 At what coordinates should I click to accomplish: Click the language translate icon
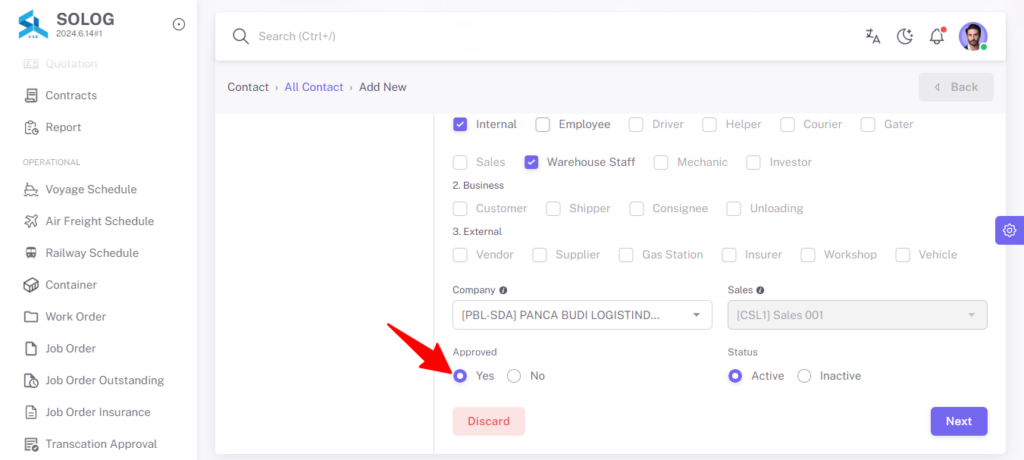872,36
